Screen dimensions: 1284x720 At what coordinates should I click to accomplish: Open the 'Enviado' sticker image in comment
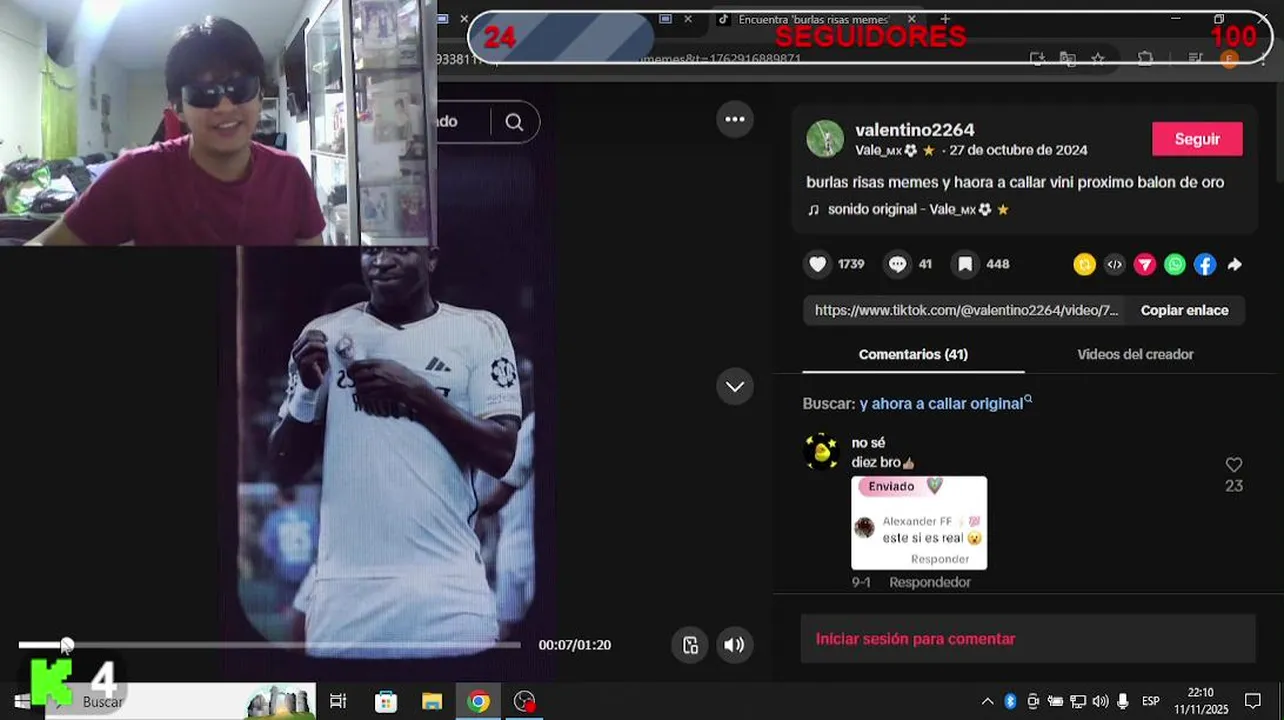pos(919,523)
